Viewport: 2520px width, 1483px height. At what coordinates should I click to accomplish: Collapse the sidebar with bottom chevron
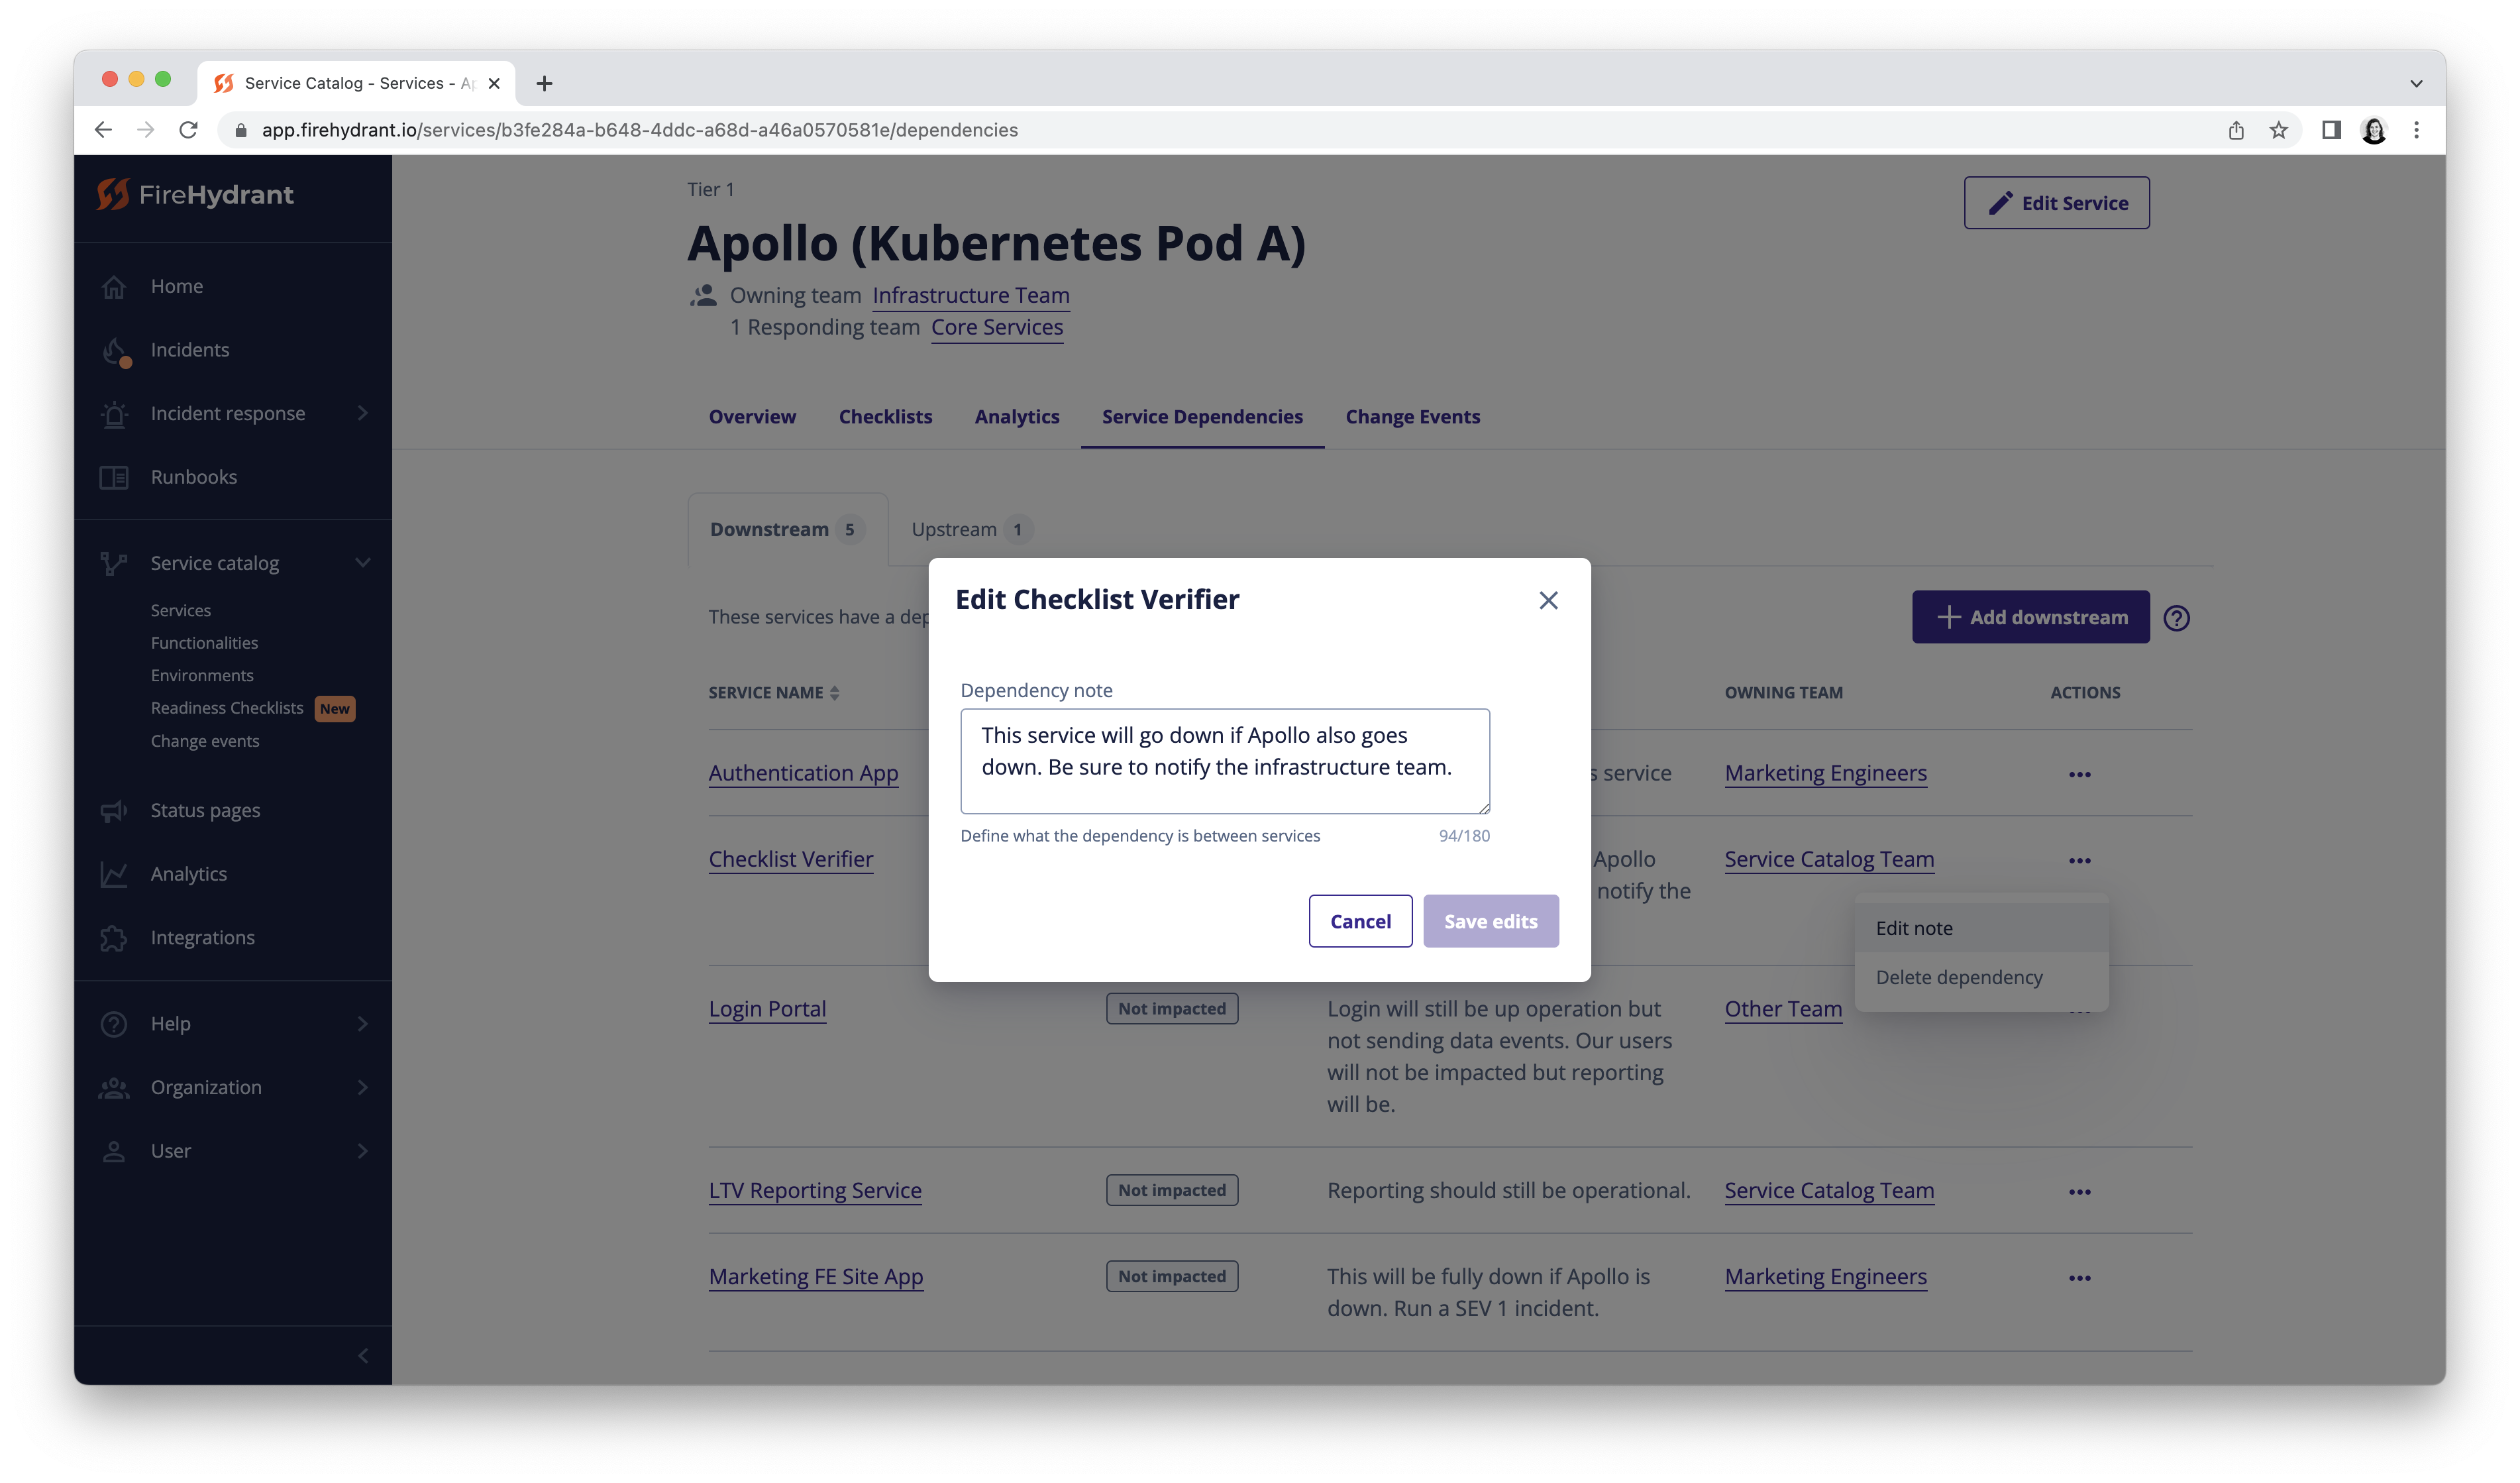tap(363, 1356)
